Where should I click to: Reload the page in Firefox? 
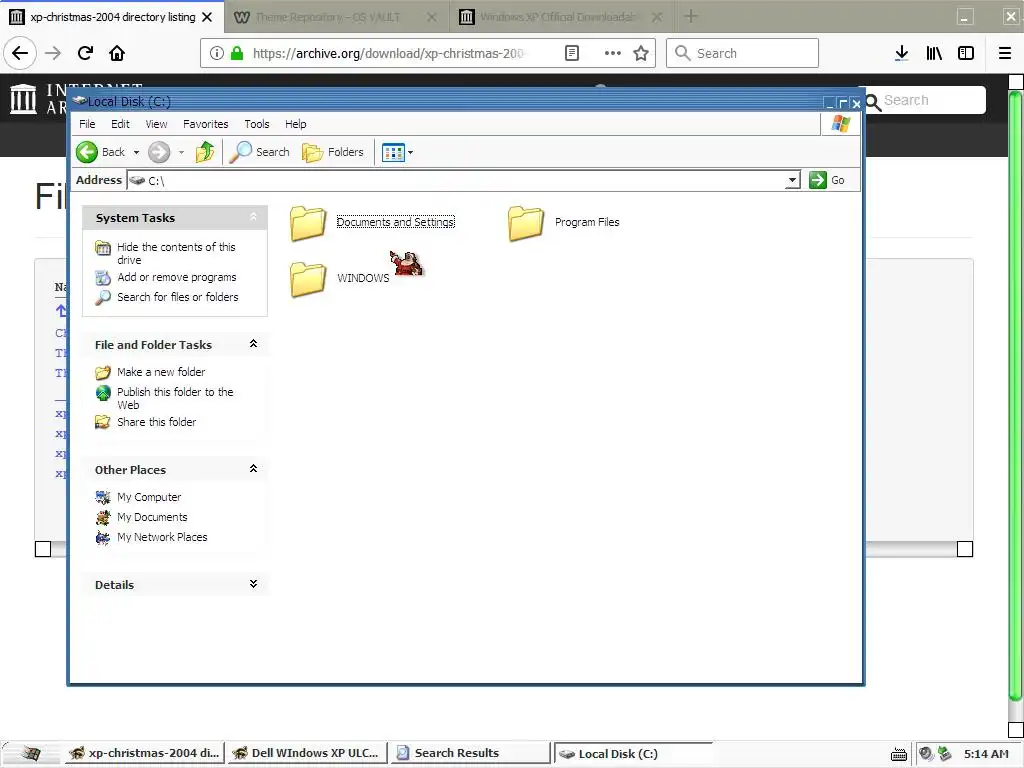(85, 53)
